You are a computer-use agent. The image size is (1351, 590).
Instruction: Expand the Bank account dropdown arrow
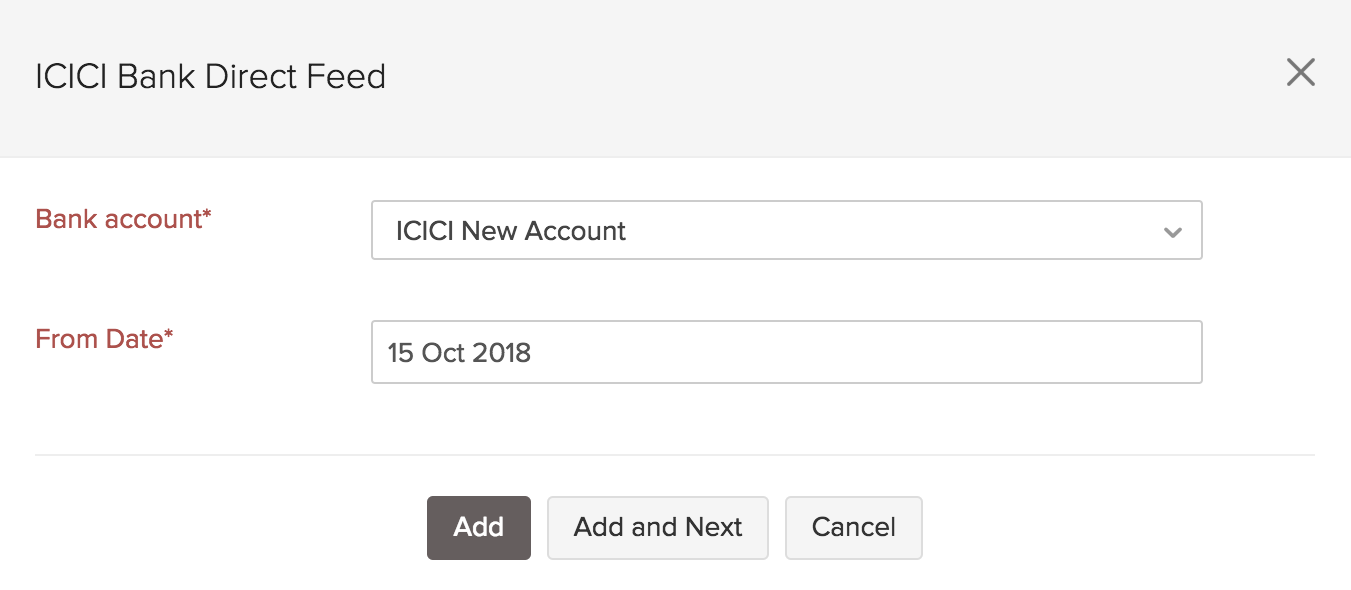[x=1173, y=232]
